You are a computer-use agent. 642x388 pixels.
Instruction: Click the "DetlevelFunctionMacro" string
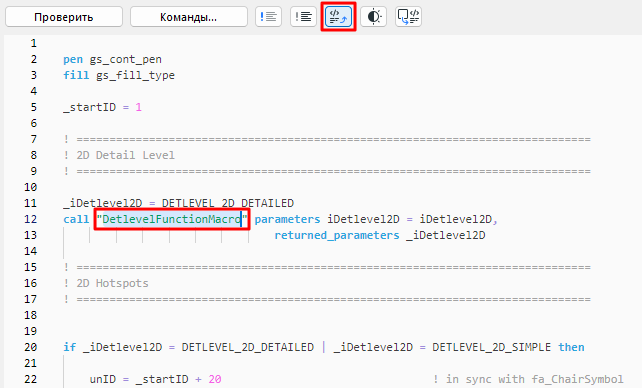[x=172, y=219]
